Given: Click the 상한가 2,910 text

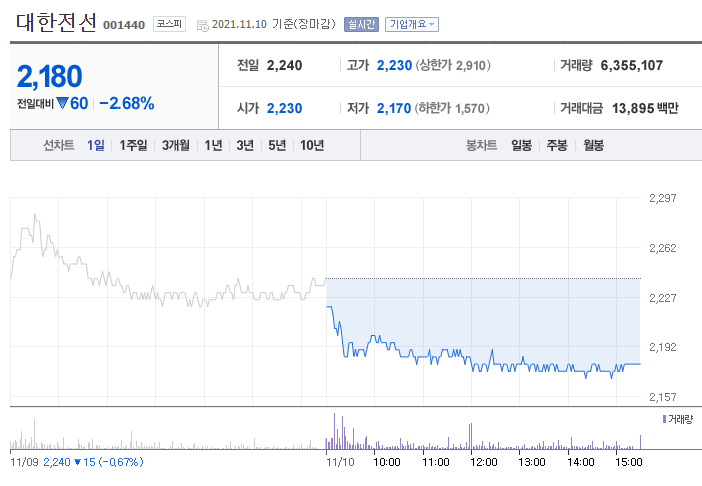Looking at the screenshot, I should pyautogui.click(x=453, y=65).
